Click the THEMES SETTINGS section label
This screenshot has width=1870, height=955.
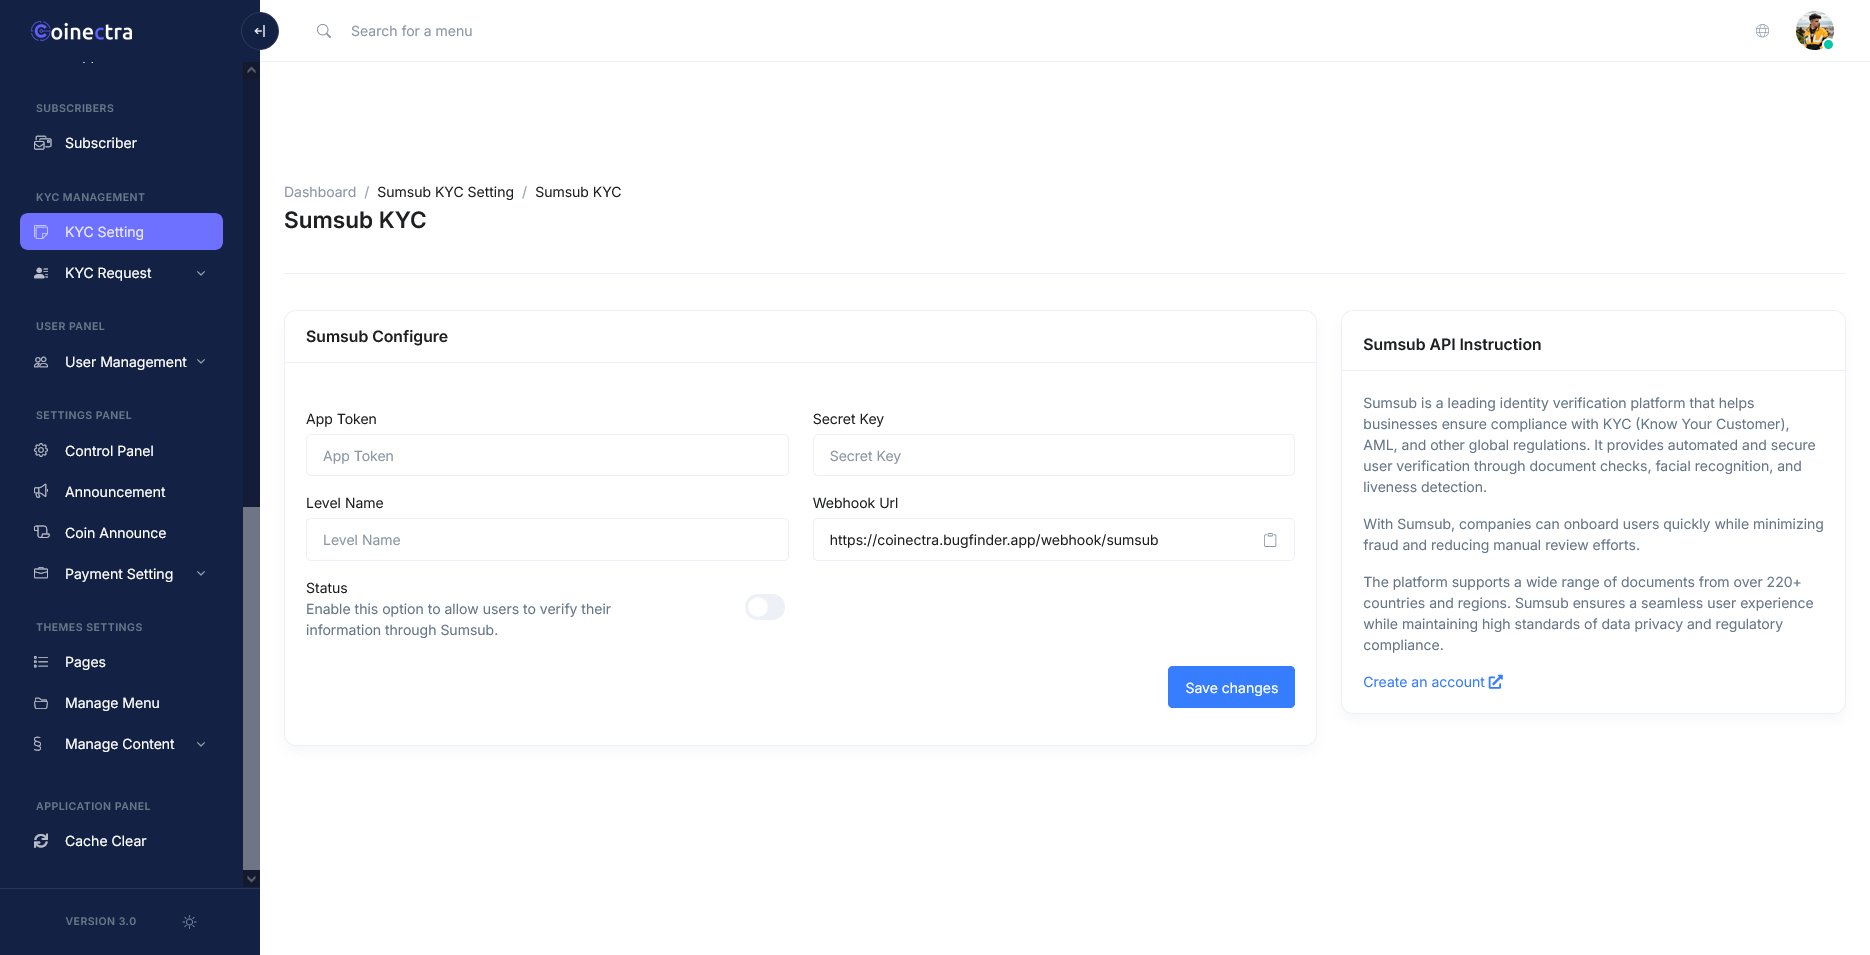click(89, 628)
